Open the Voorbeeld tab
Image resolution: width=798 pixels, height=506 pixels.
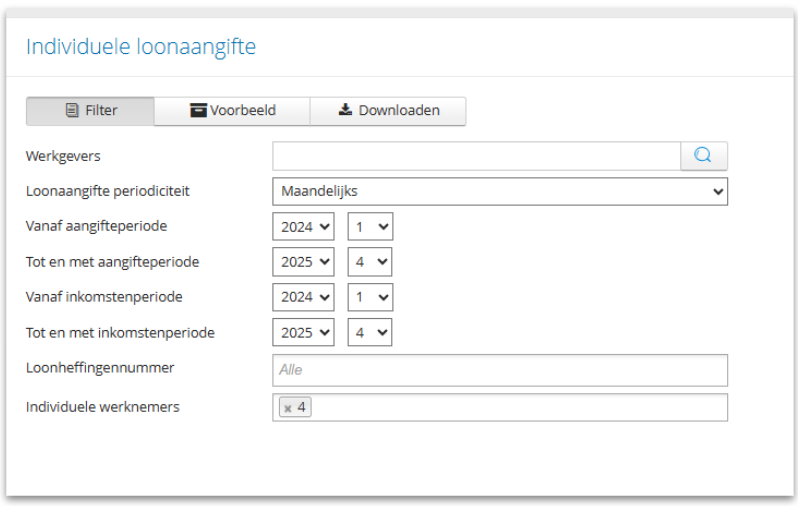click(x=232, y=111)
